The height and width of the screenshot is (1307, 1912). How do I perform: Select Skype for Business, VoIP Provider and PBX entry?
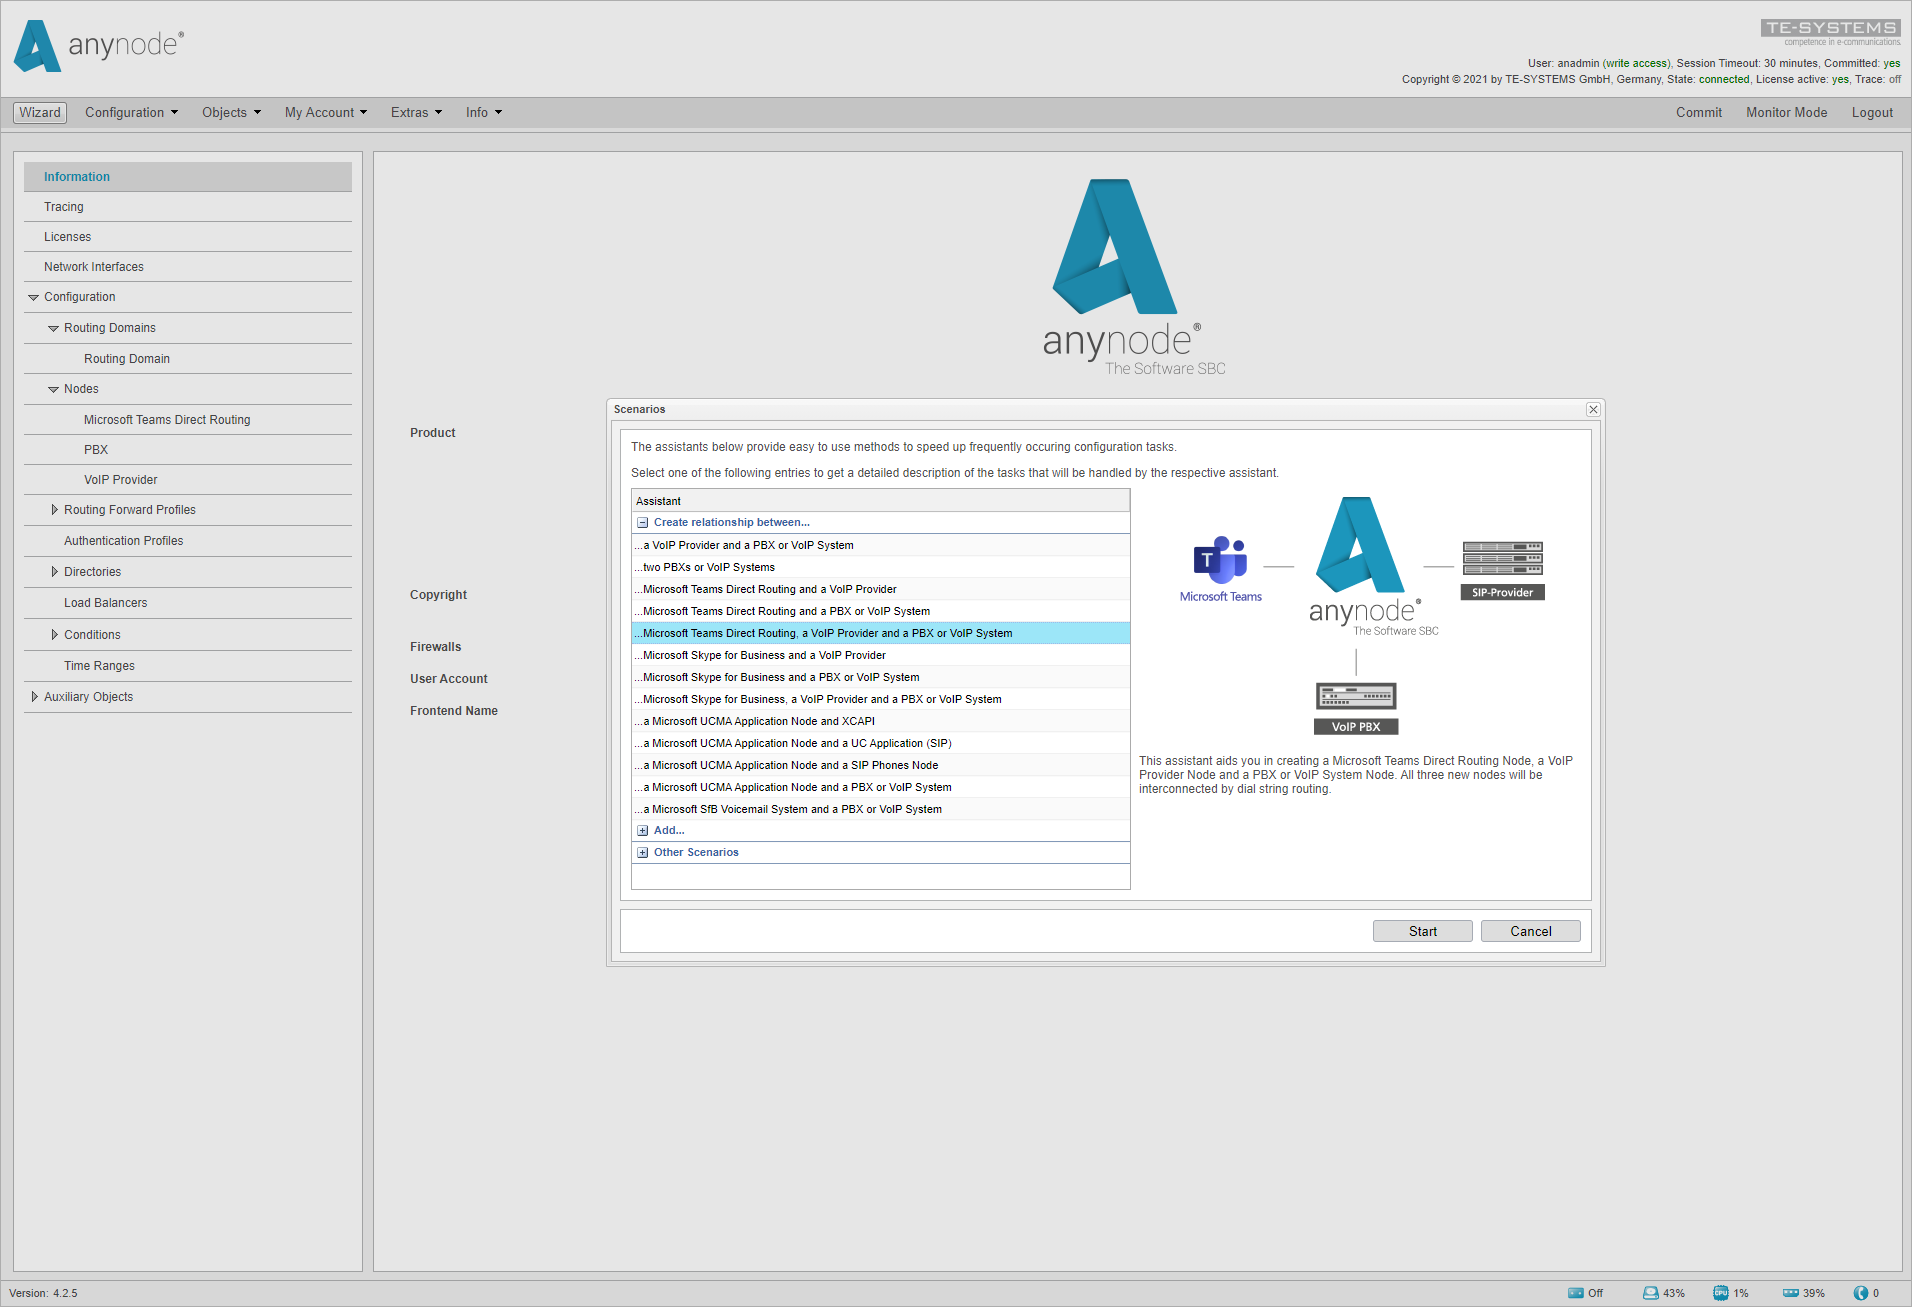(x=881, y=699)
